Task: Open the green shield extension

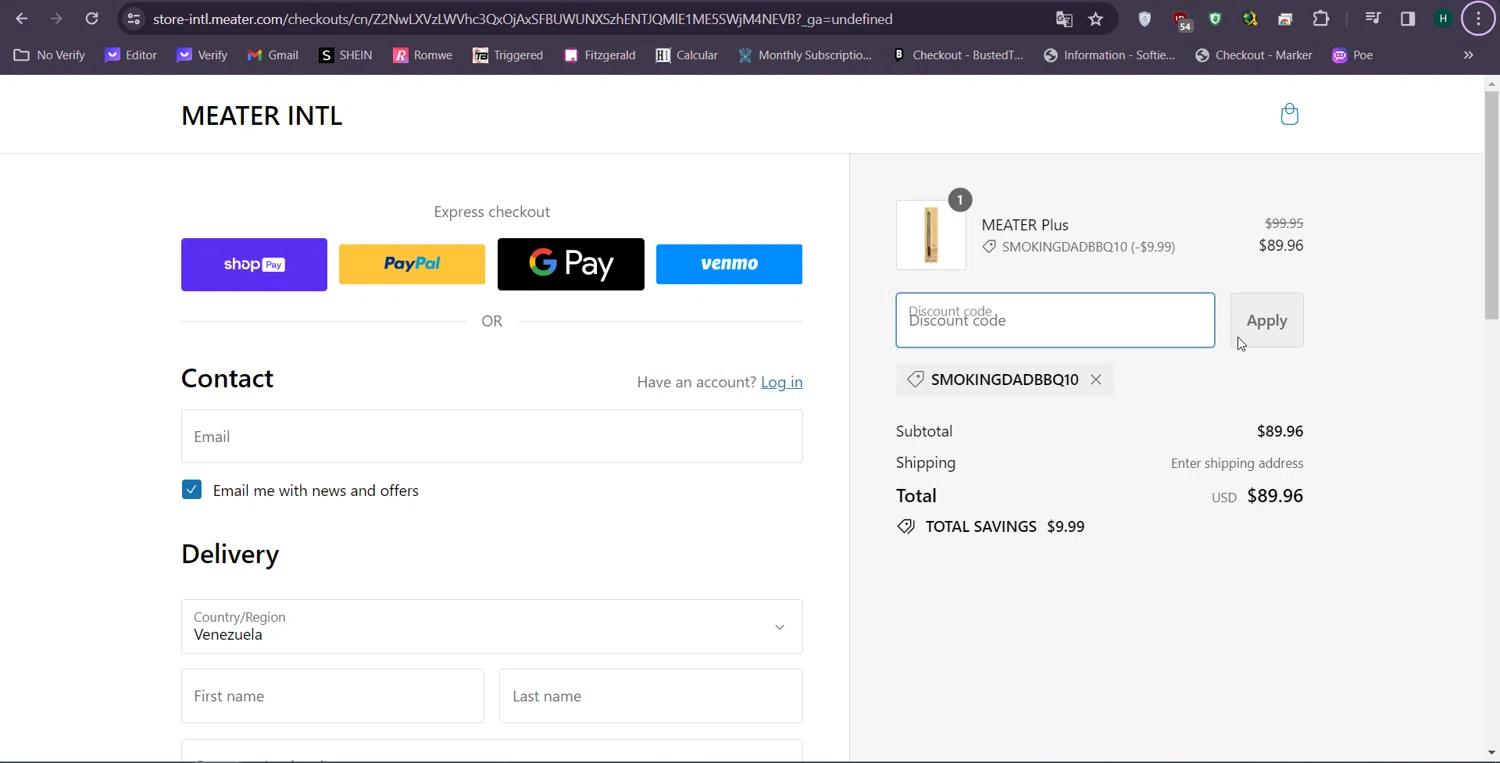Action: [x=1215, y=19]
